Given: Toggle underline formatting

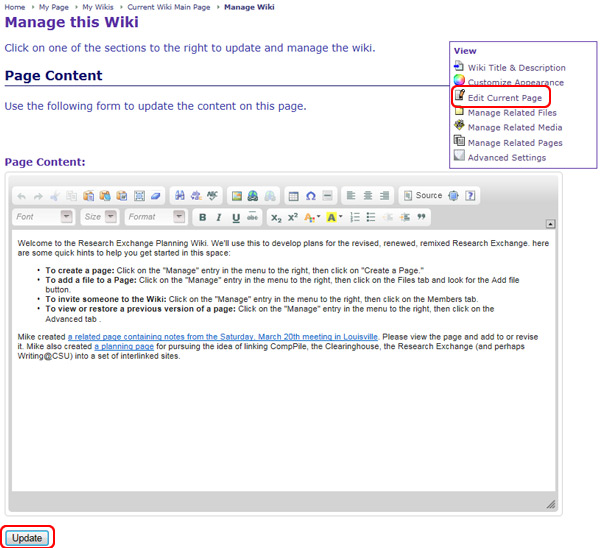Looking at the screenshot, I should pyautogui.click(x=236, y=217).
